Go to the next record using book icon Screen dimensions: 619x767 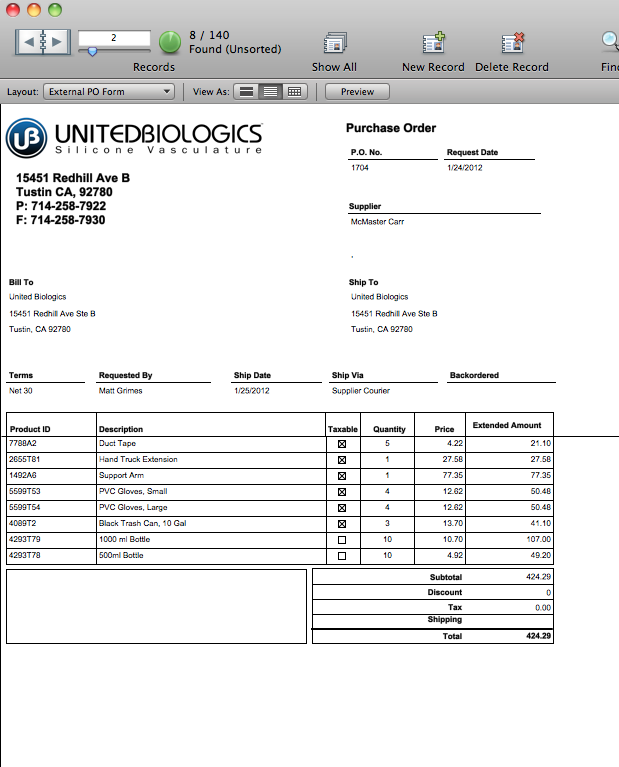click(x=56, y=41)
